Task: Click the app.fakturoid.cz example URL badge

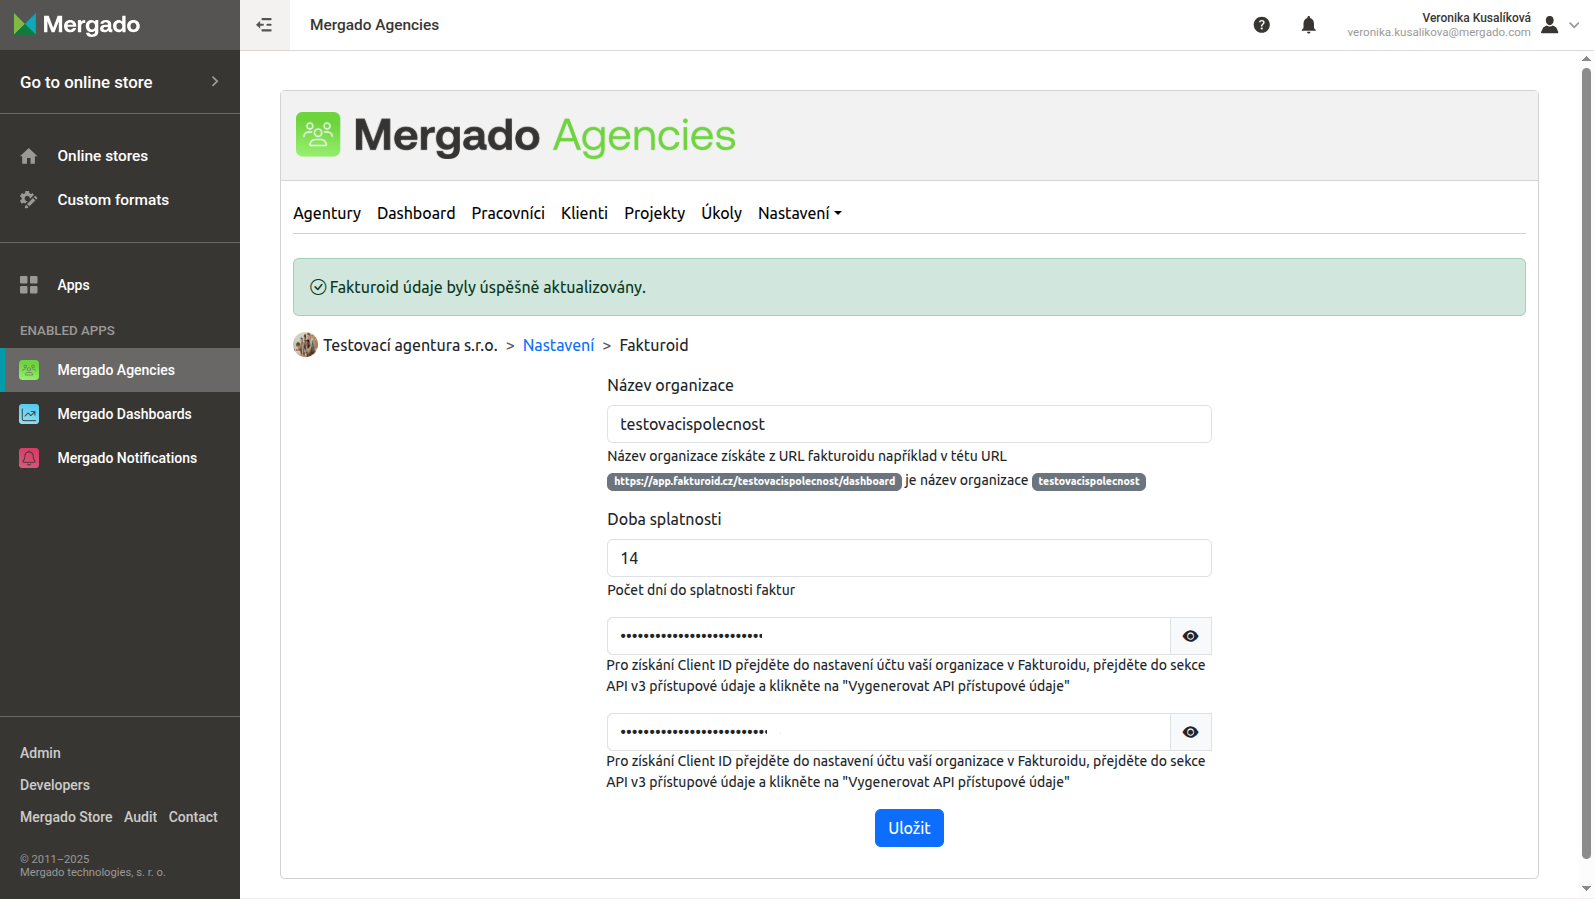Action: [x=755, y=482]
